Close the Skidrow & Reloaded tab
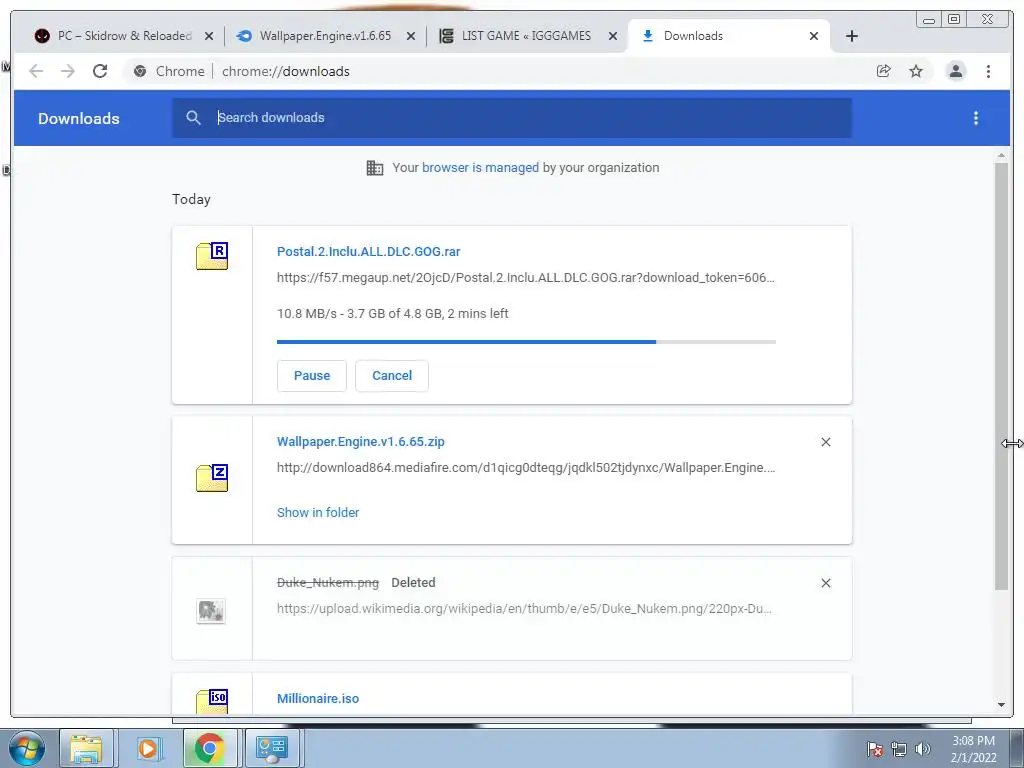Image resolution: width=1024 pixels, height=768 pixels. click(x=209, y=36)
